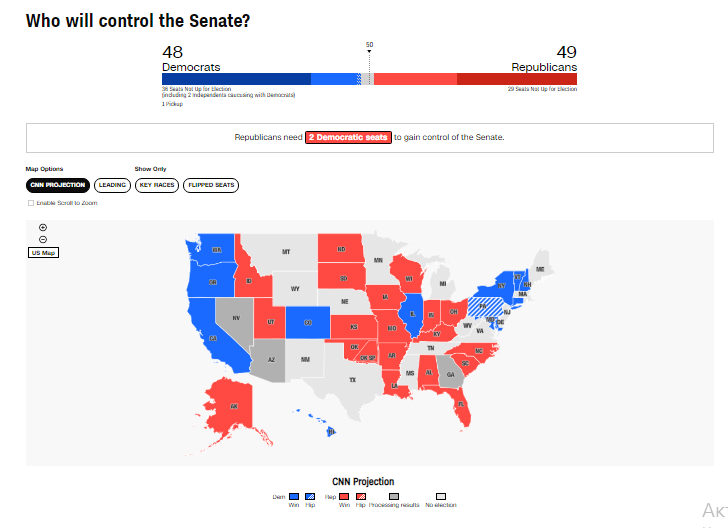Click the Processing results legend swatch
This screenshot has width=728, height=528.
tap(393, 496)
